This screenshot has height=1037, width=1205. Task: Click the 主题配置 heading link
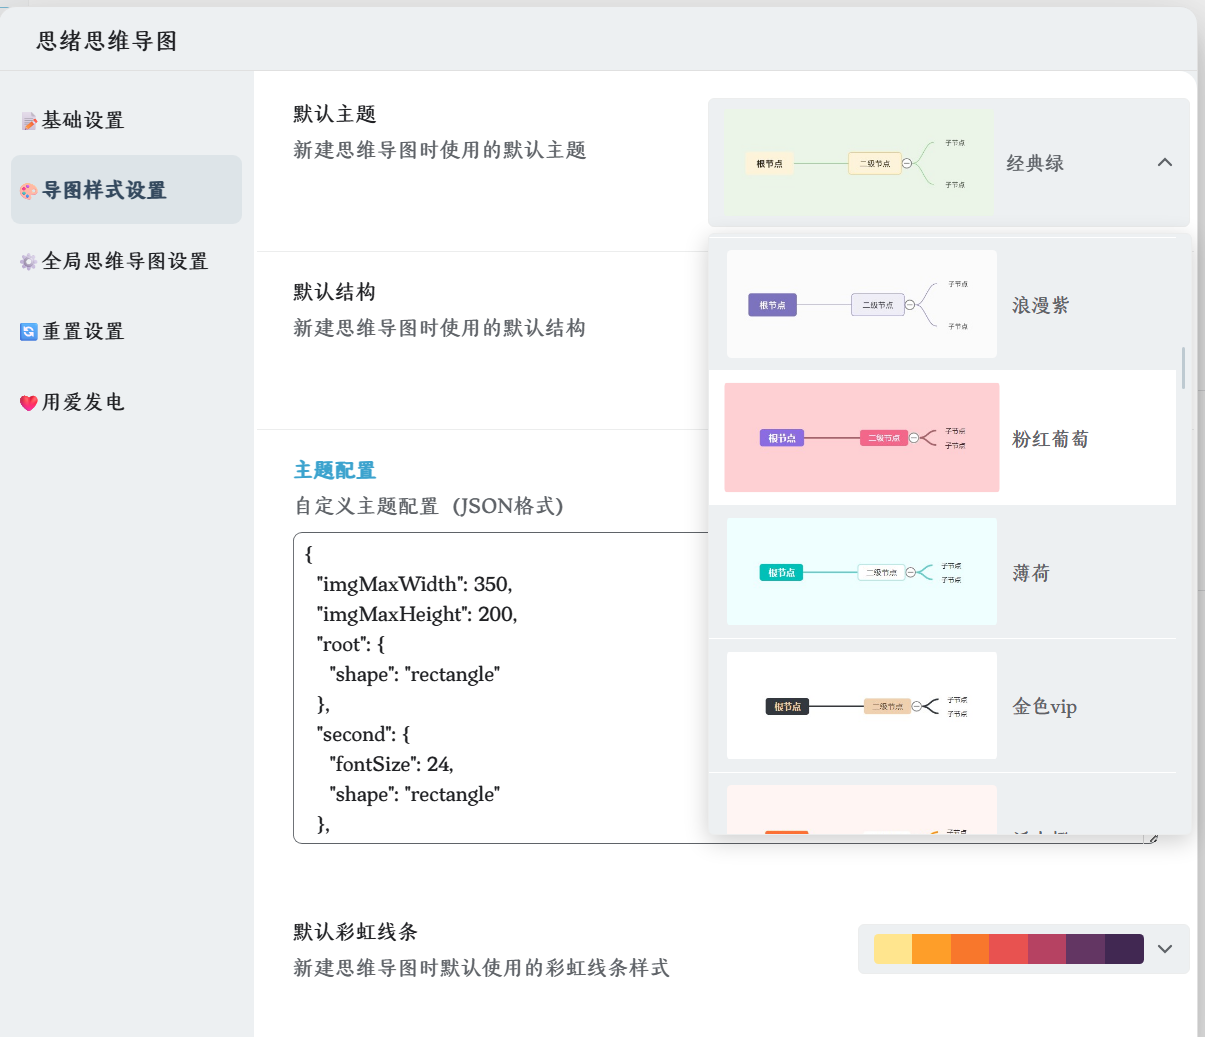tap(334, 470)
